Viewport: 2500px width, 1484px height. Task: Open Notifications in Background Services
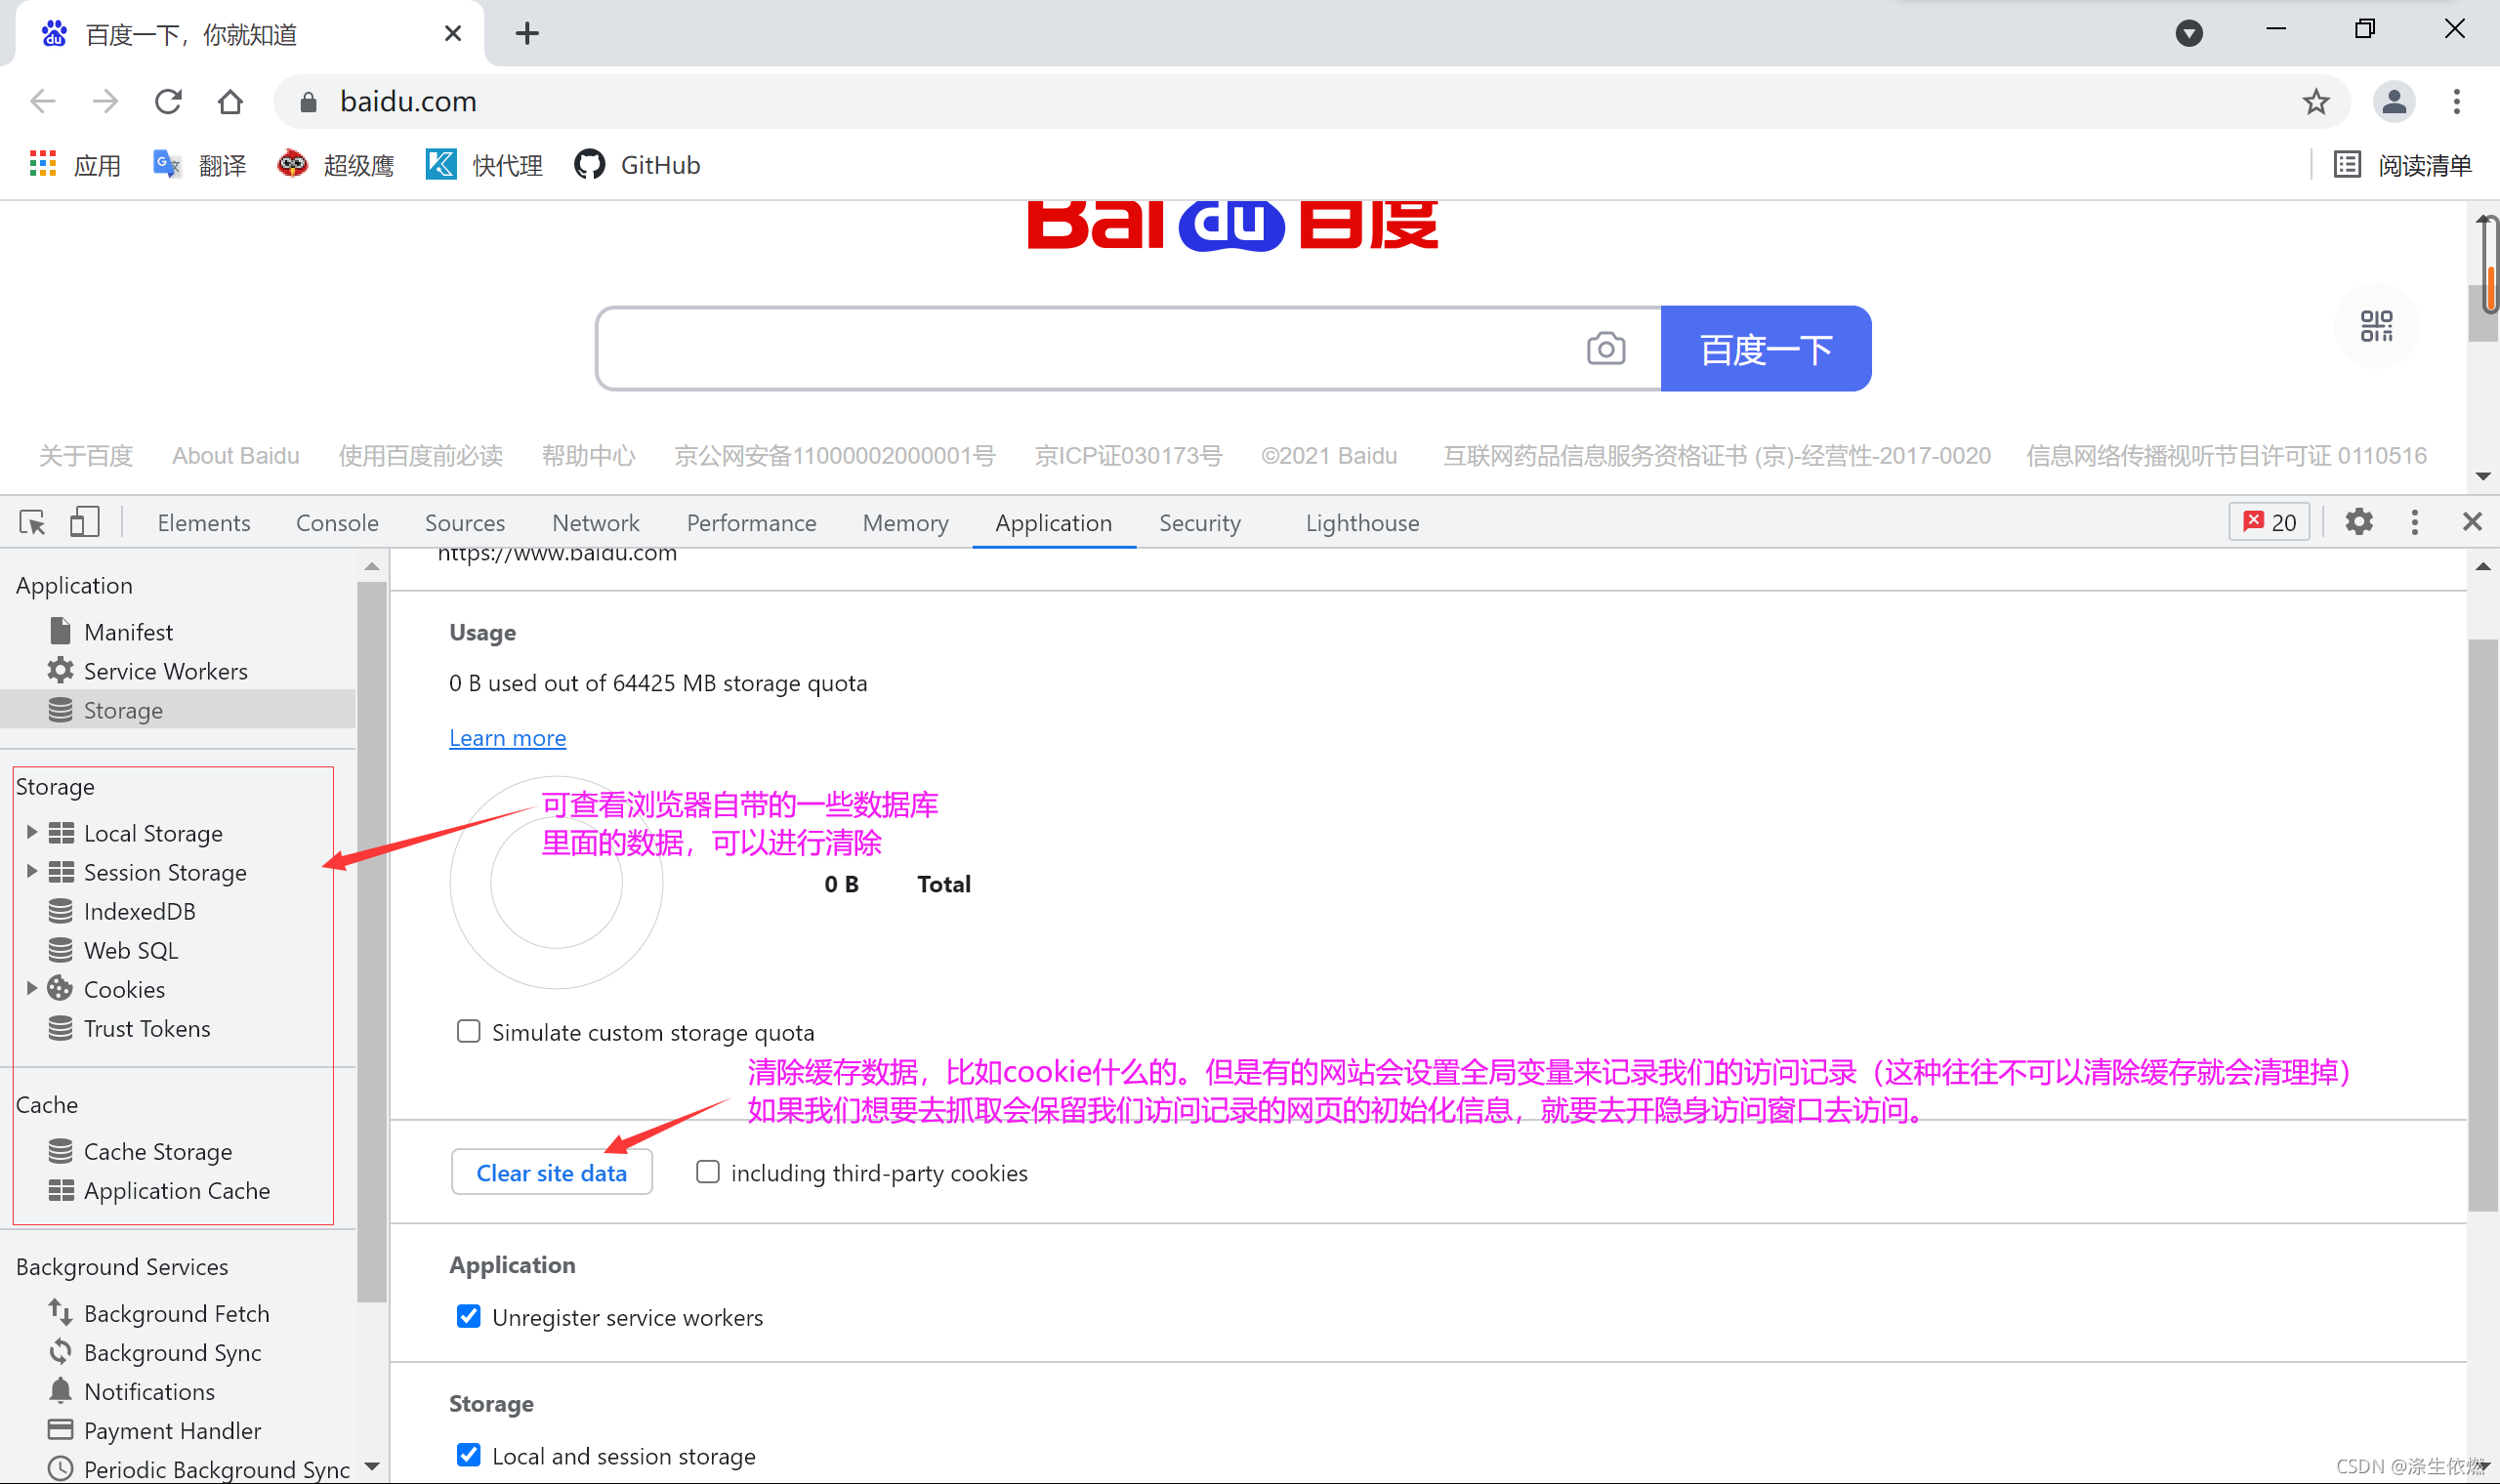pyautogui.click(x=149, y=1391)
